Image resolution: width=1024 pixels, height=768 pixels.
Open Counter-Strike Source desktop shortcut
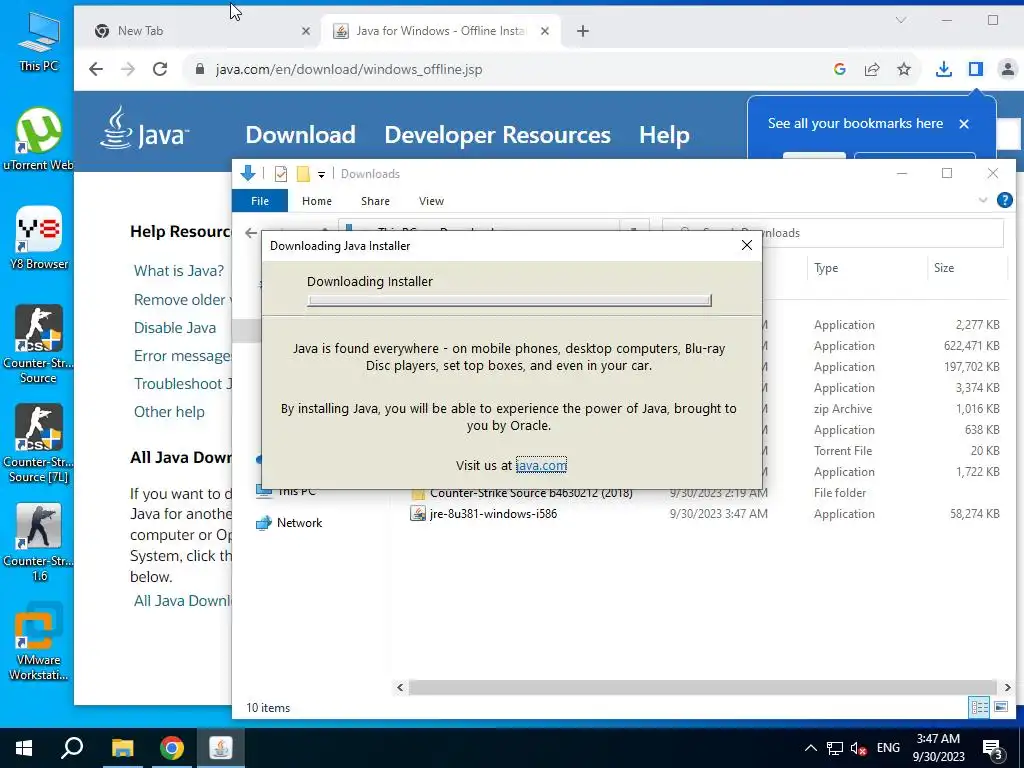(x=39, y=344)
